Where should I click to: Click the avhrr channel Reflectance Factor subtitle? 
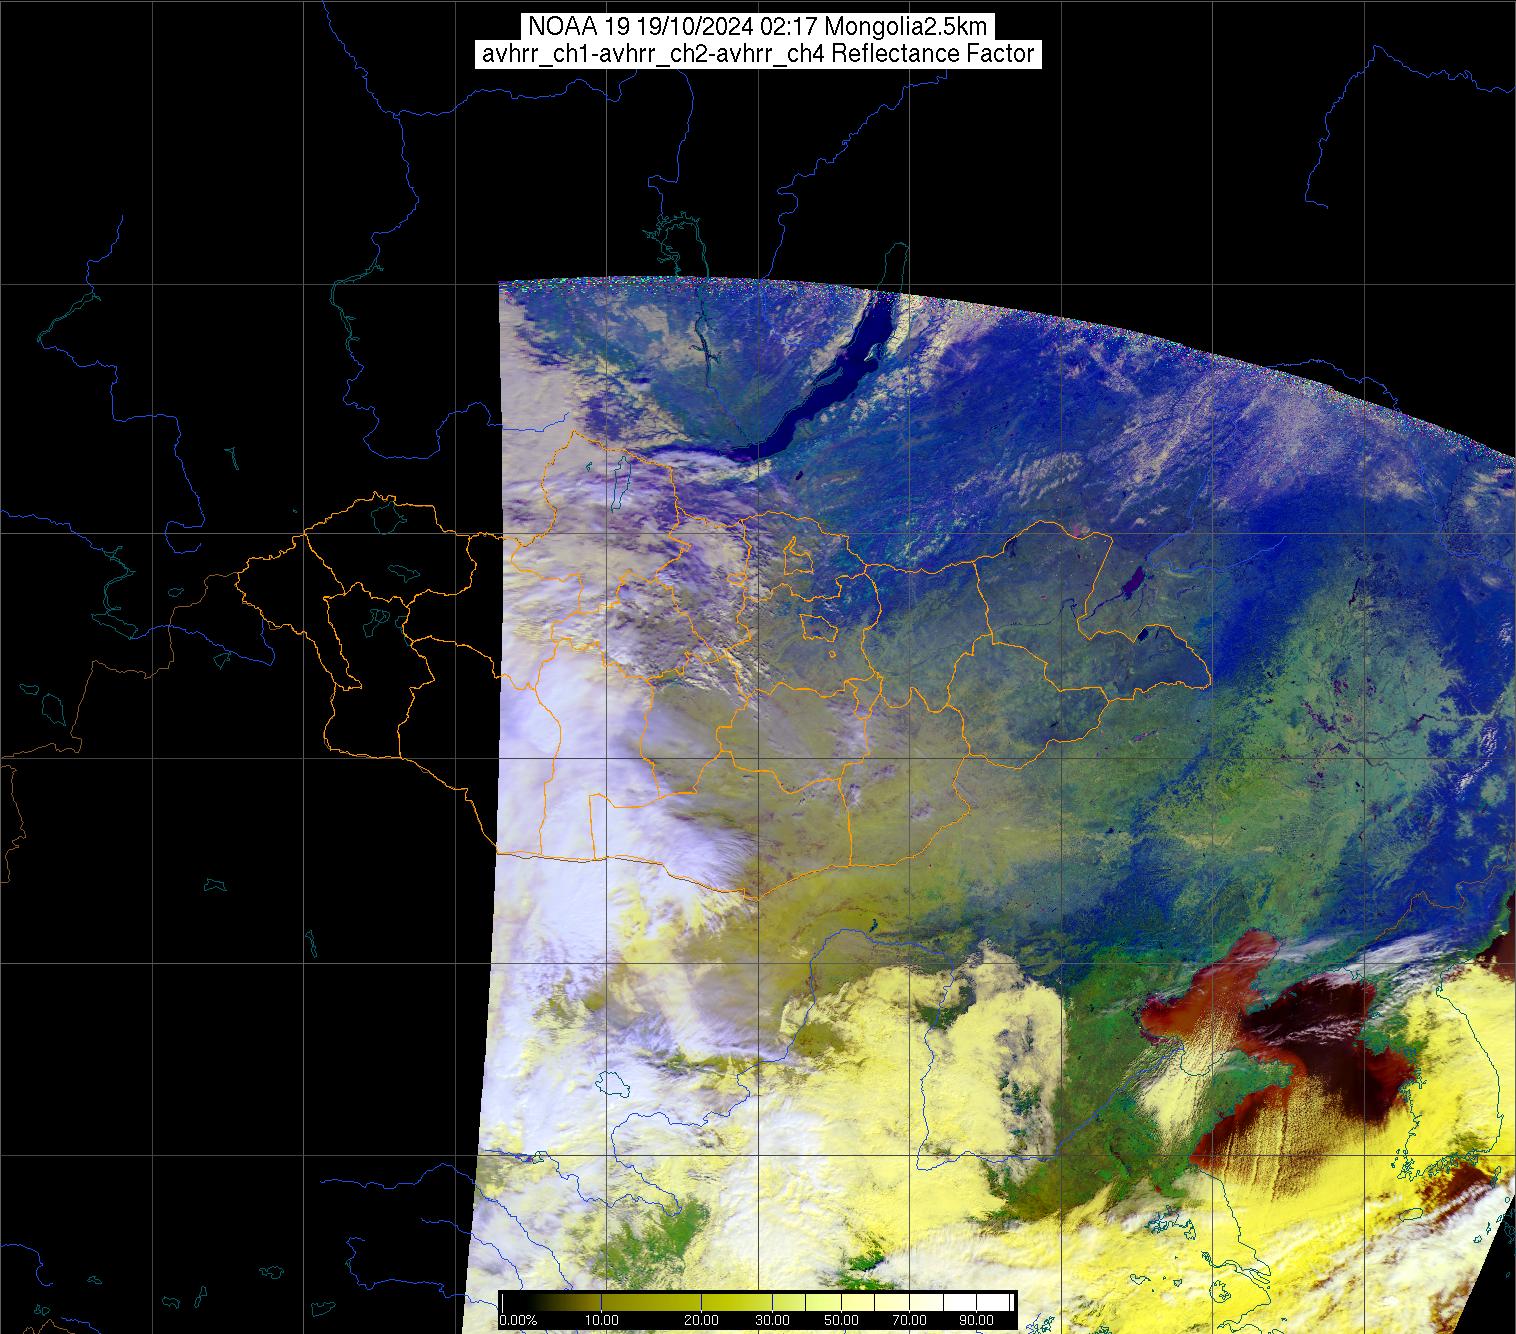click(x=757, y=54)
